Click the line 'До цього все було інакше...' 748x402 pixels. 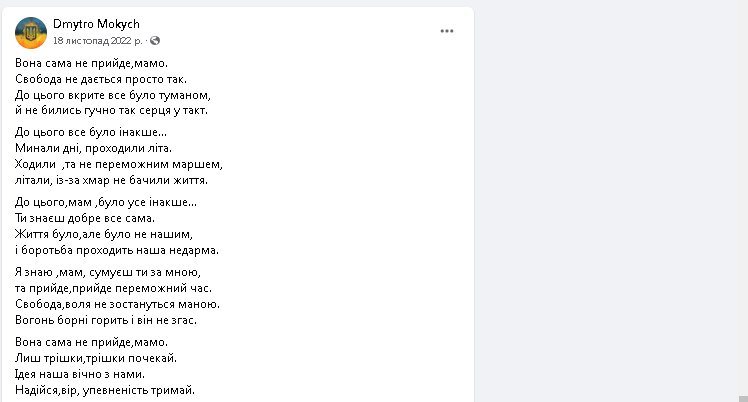coord(92,132)
